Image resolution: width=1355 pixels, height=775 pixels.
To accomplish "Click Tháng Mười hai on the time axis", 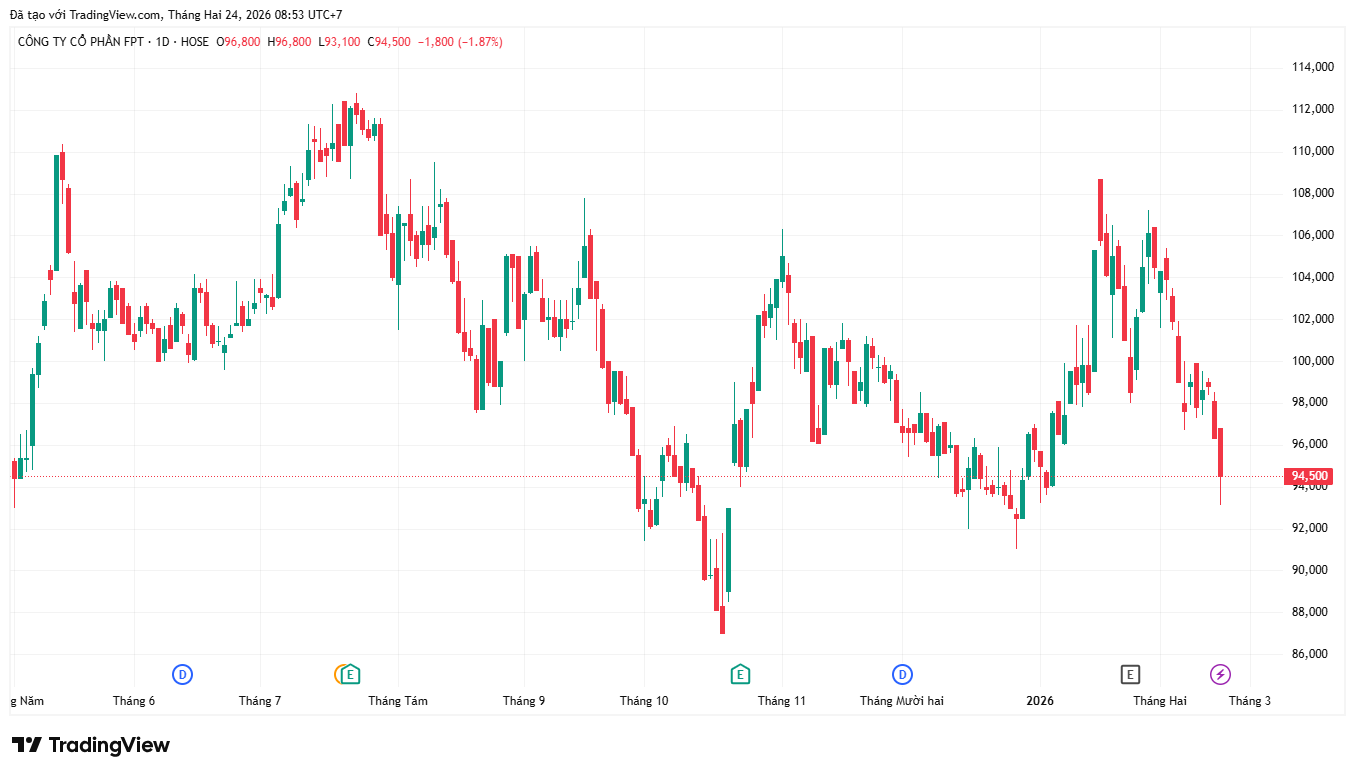I will [x=901, y=701].
